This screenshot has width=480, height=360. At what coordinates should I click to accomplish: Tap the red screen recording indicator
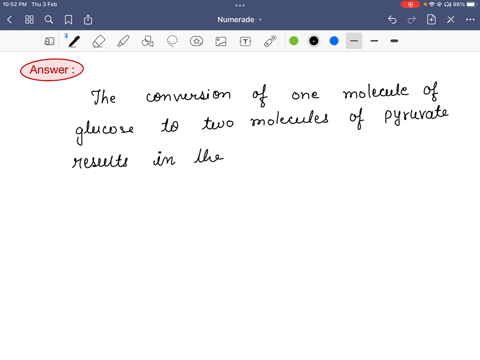tap(410, 4)
